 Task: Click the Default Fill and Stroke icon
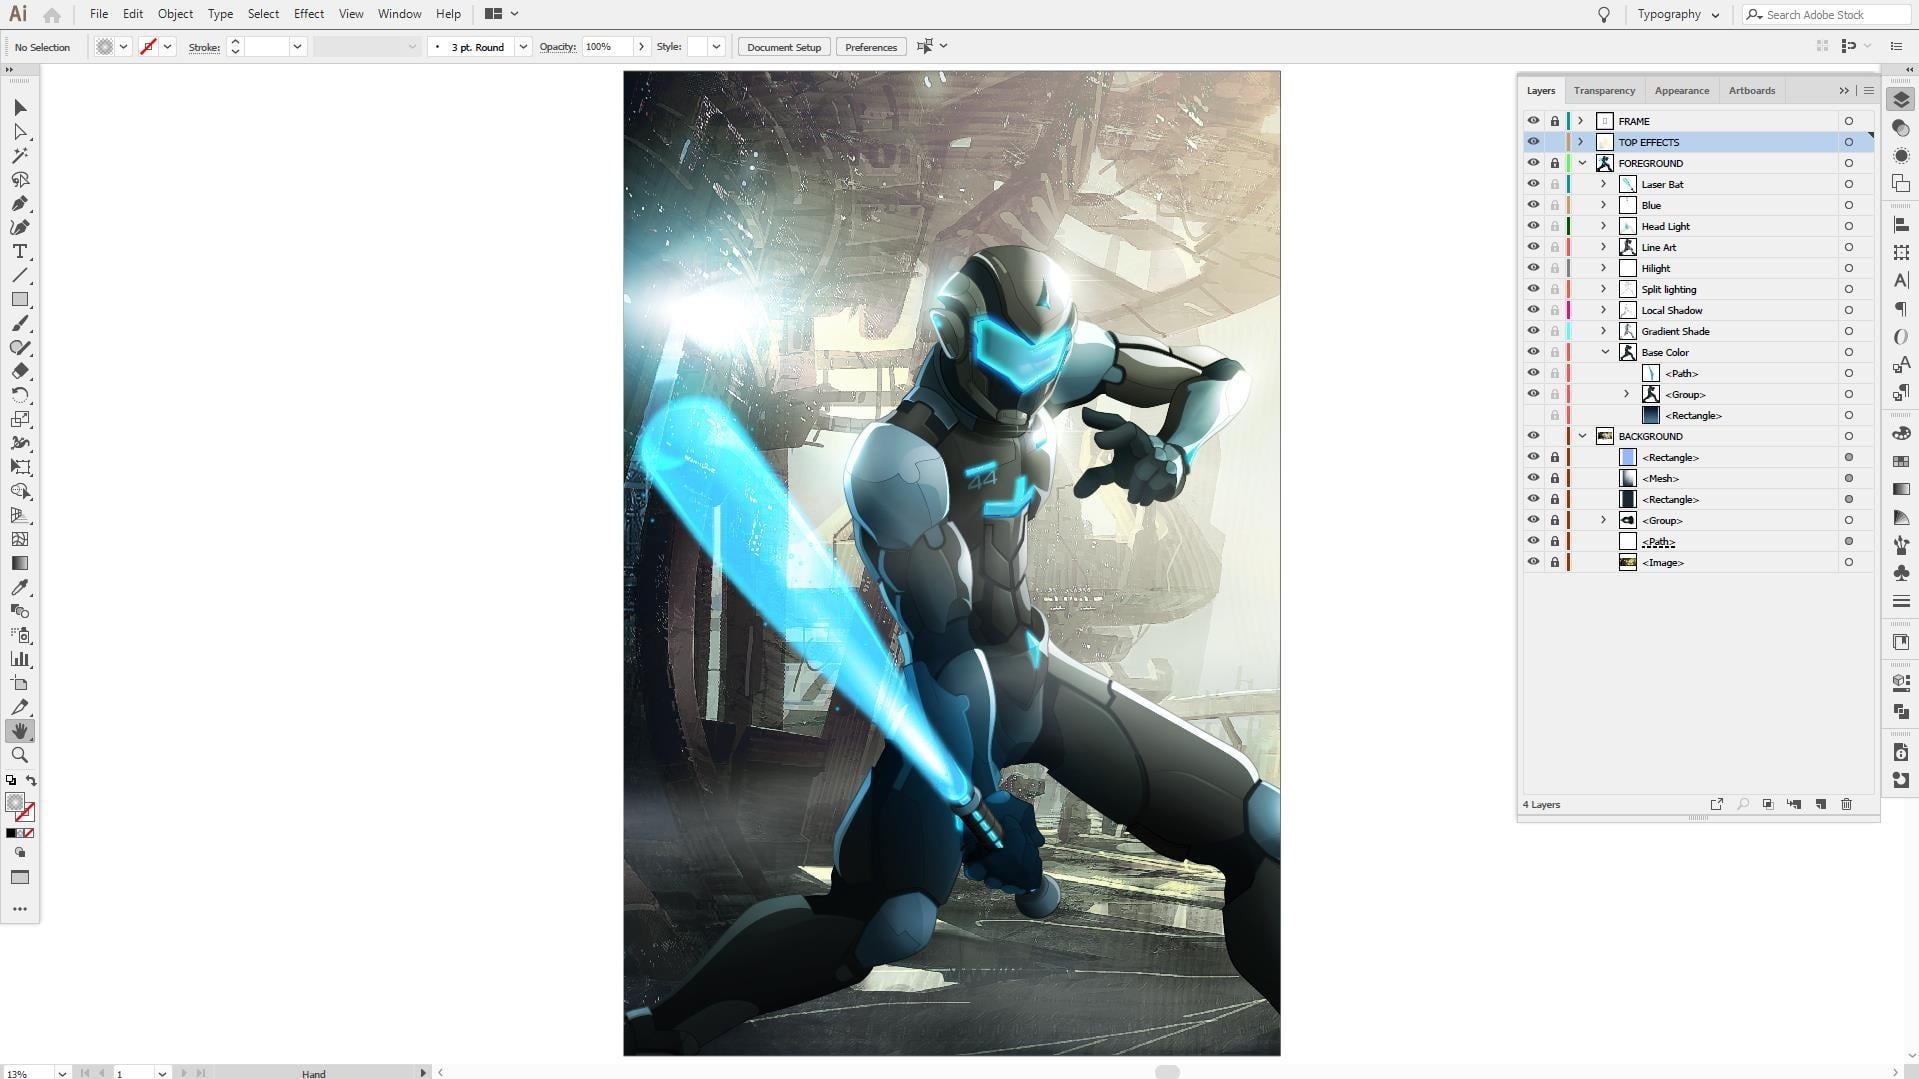[11, 781]
